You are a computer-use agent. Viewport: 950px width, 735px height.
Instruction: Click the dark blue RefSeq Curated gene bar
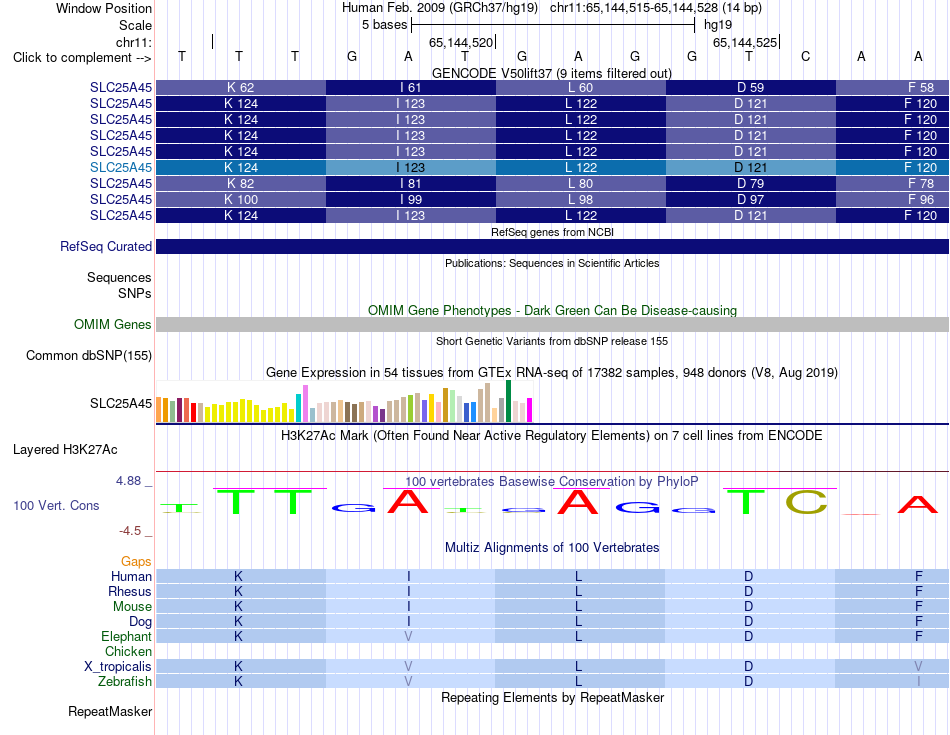click(x=553, y=247)
